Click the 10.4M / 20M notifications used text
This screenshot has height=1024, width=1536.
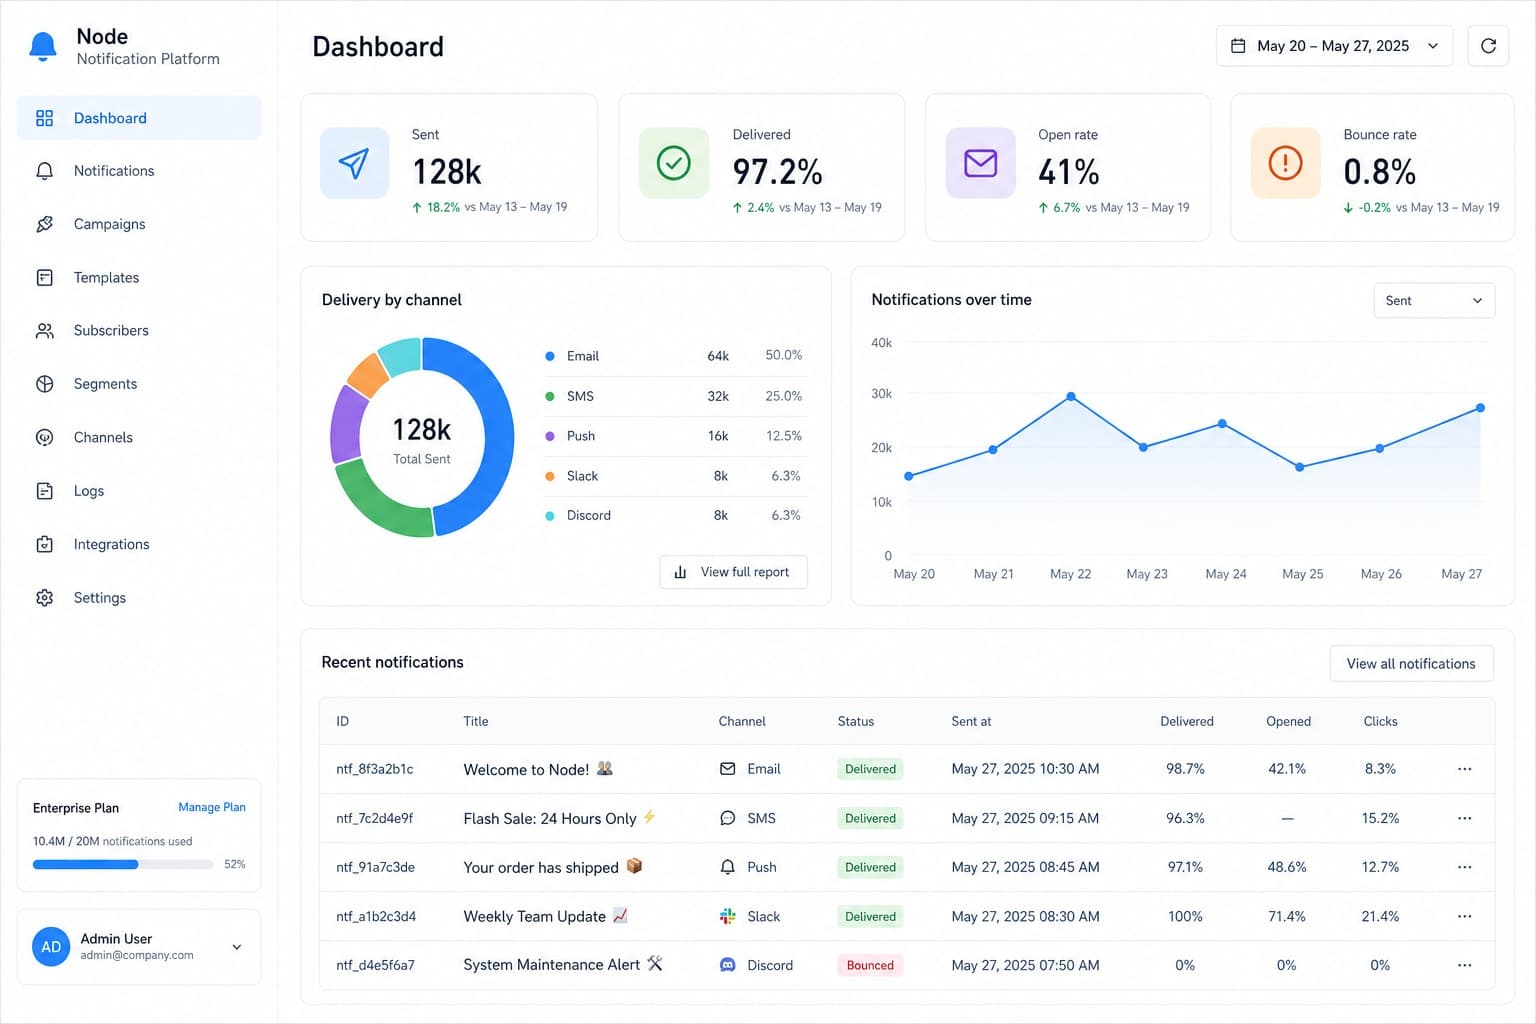(x=112, y=841)
